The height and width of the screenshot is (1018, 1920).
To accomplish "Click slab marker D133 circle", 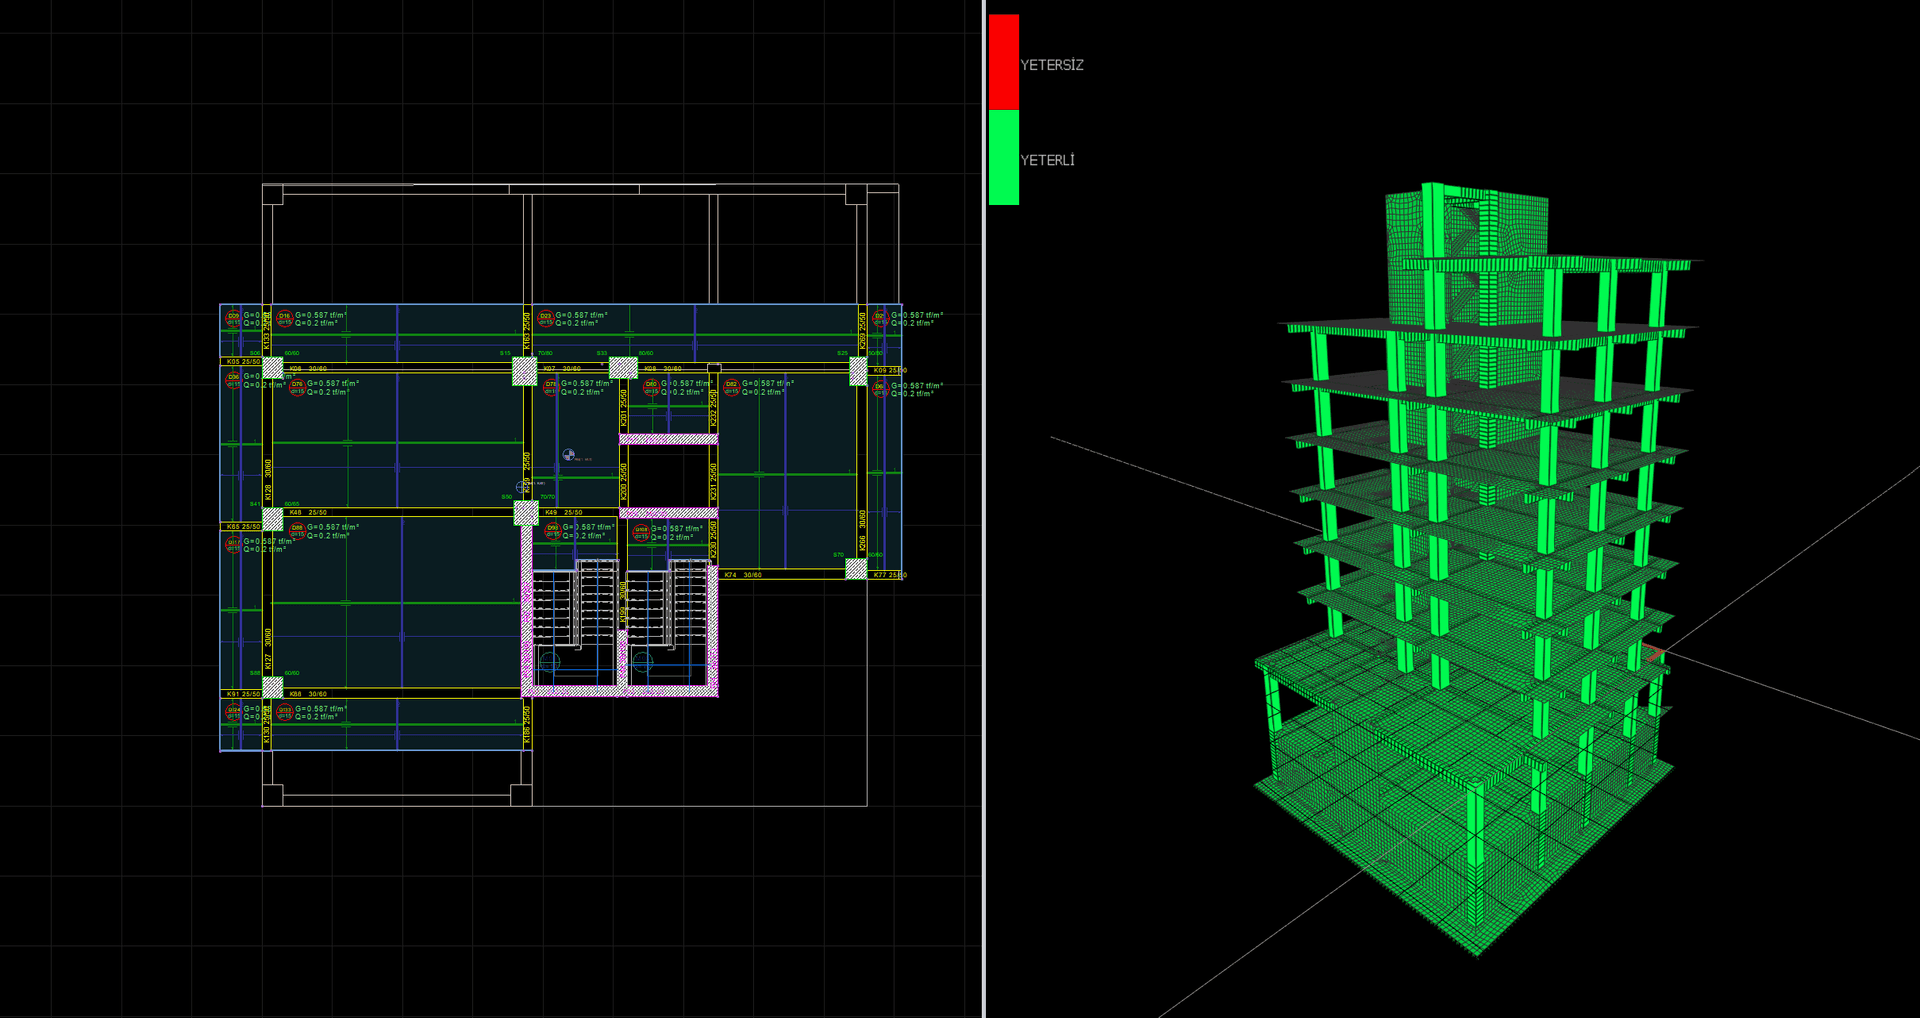I will point(284,713).
